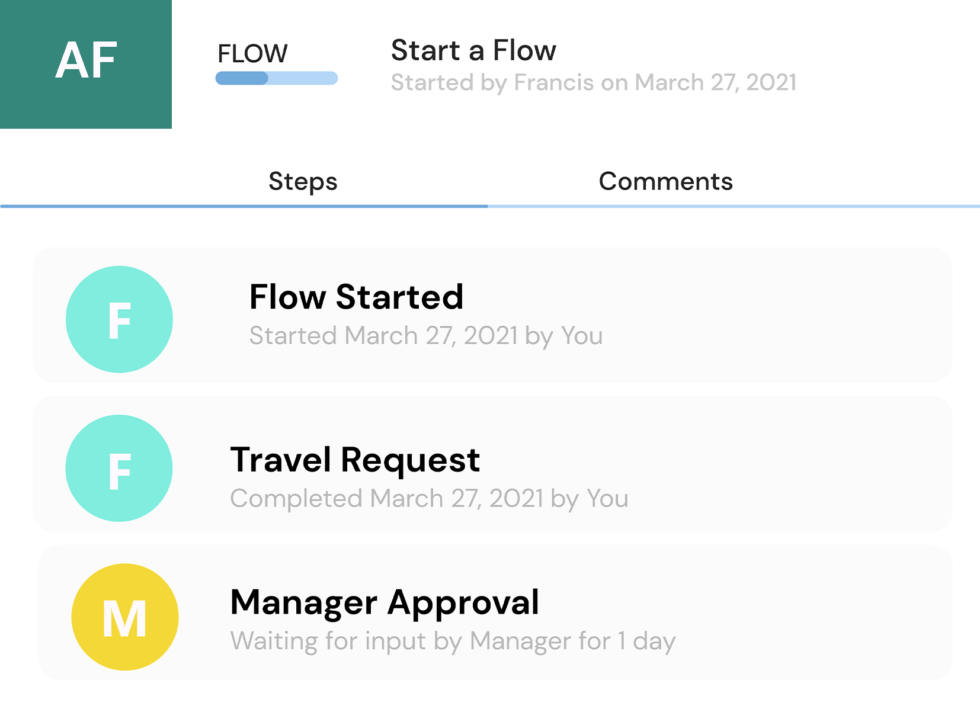
Task: Click the FLOW label above the progress bar
Action: pos(252,55)
